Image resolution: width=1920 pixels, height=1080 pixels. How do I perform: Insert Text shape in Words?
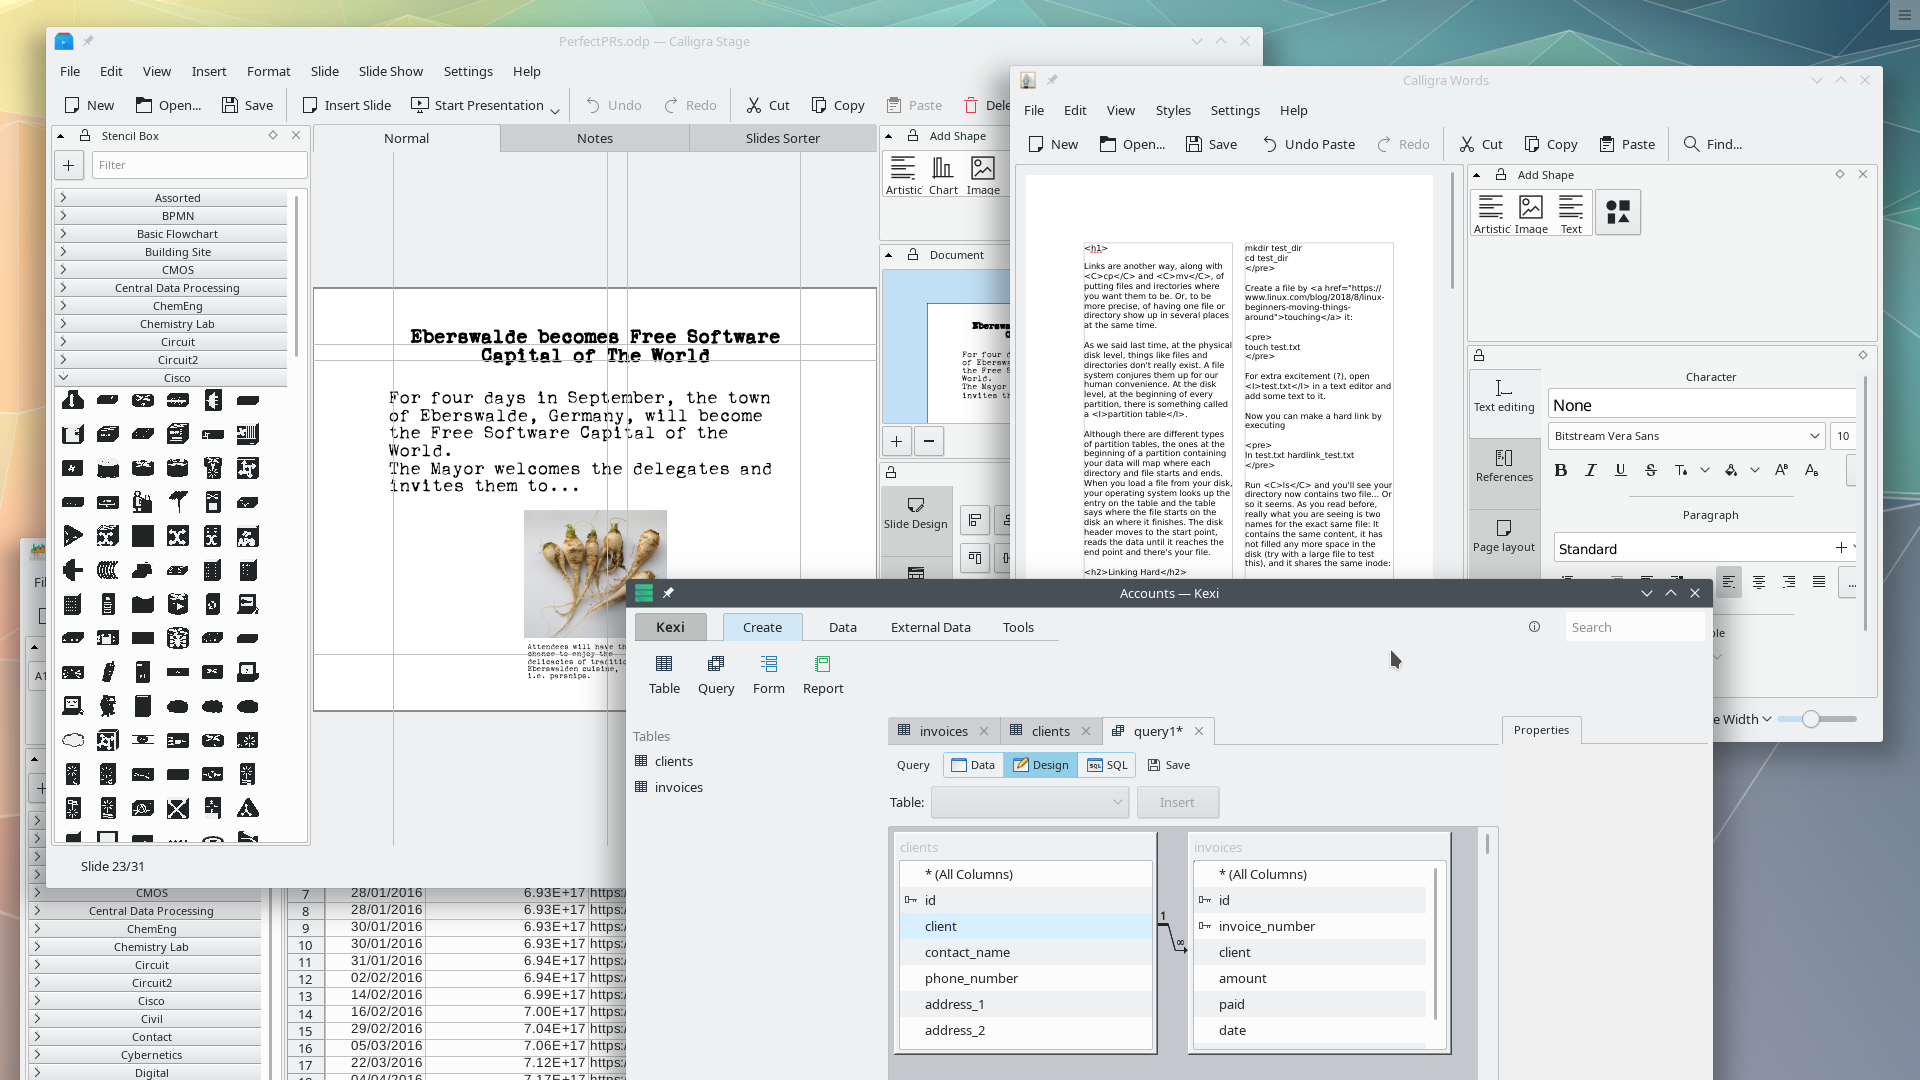coord(1571,214)
